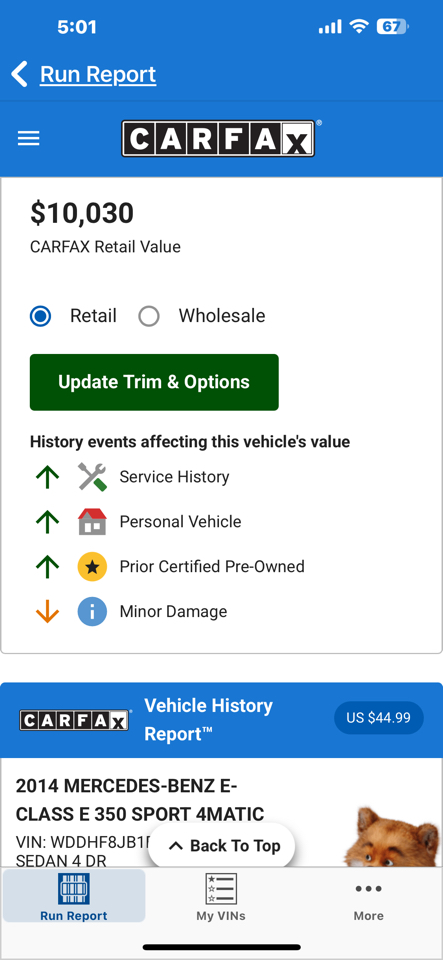443x960 pixels.
Task: Tap the back chevron arrow
Action: point(20,74)
